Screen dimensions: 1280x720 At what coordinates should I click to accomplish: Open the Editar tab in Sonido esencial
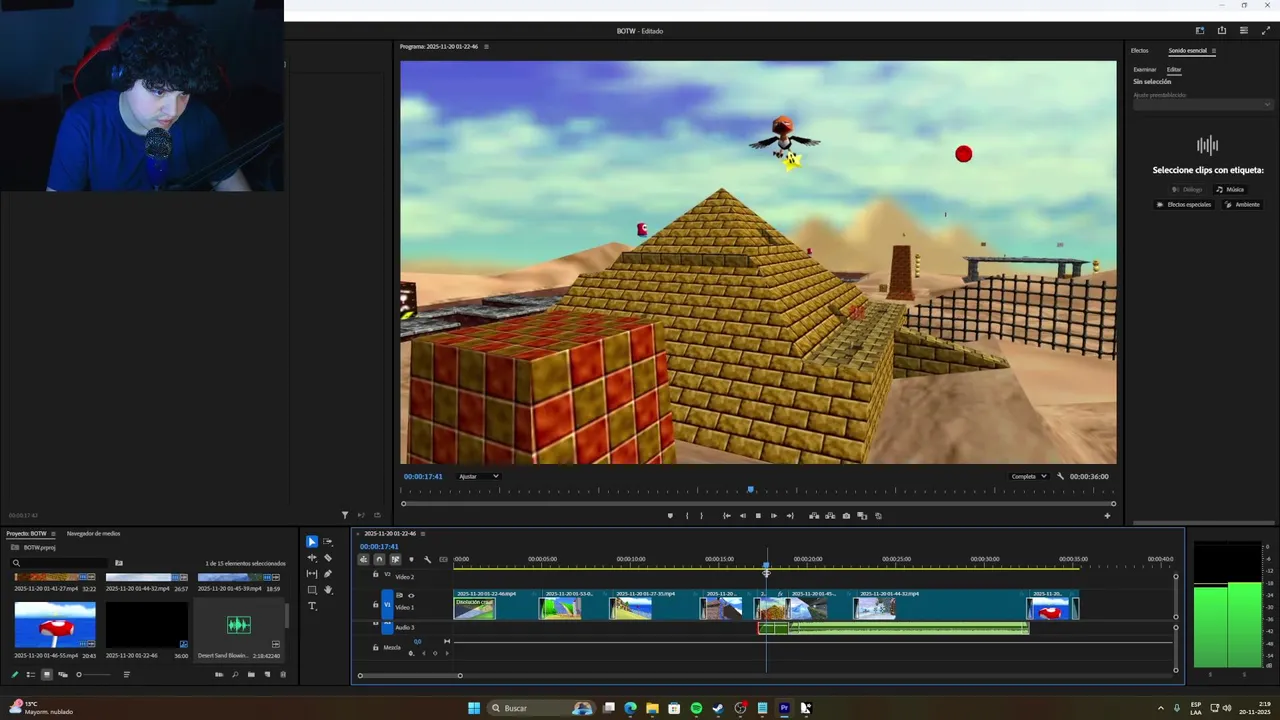(x=1174, y=70)
